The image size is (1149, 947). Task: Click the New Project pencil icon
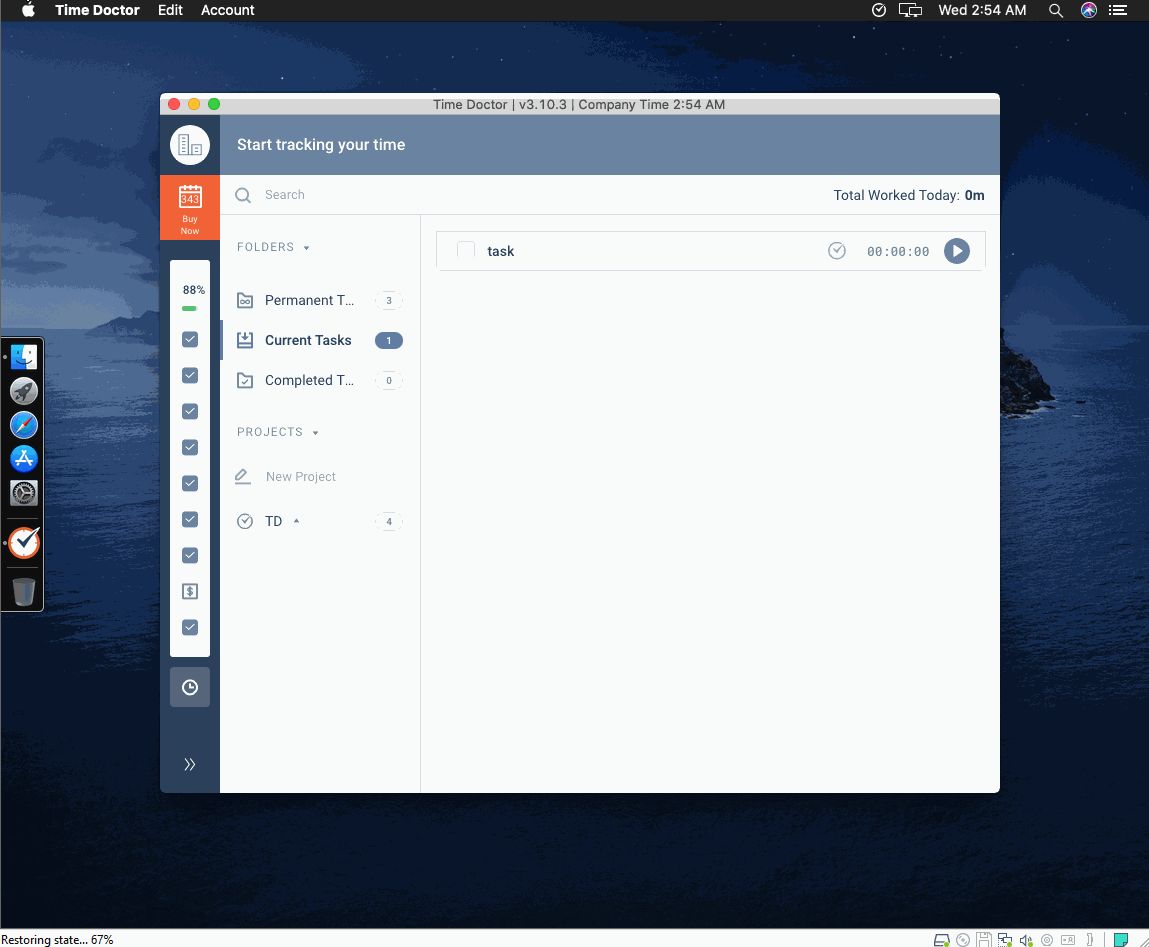[x=241, y=476]
